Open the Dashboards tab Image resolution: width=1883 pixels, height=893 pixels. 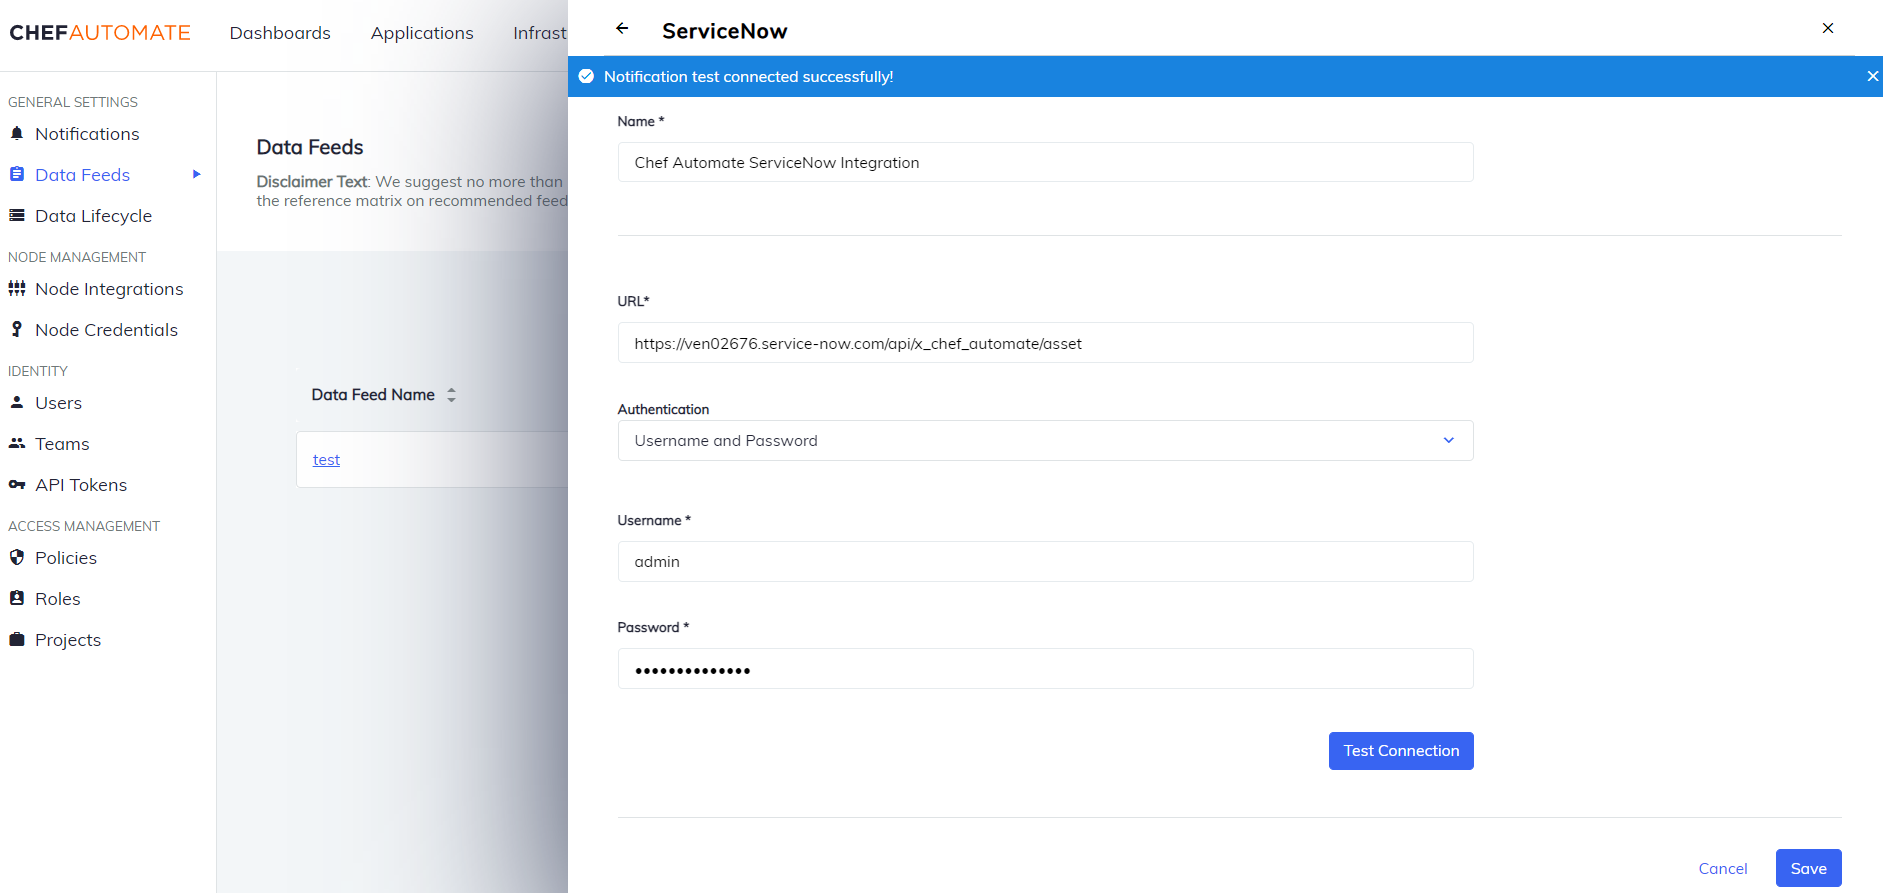[280, 33]
